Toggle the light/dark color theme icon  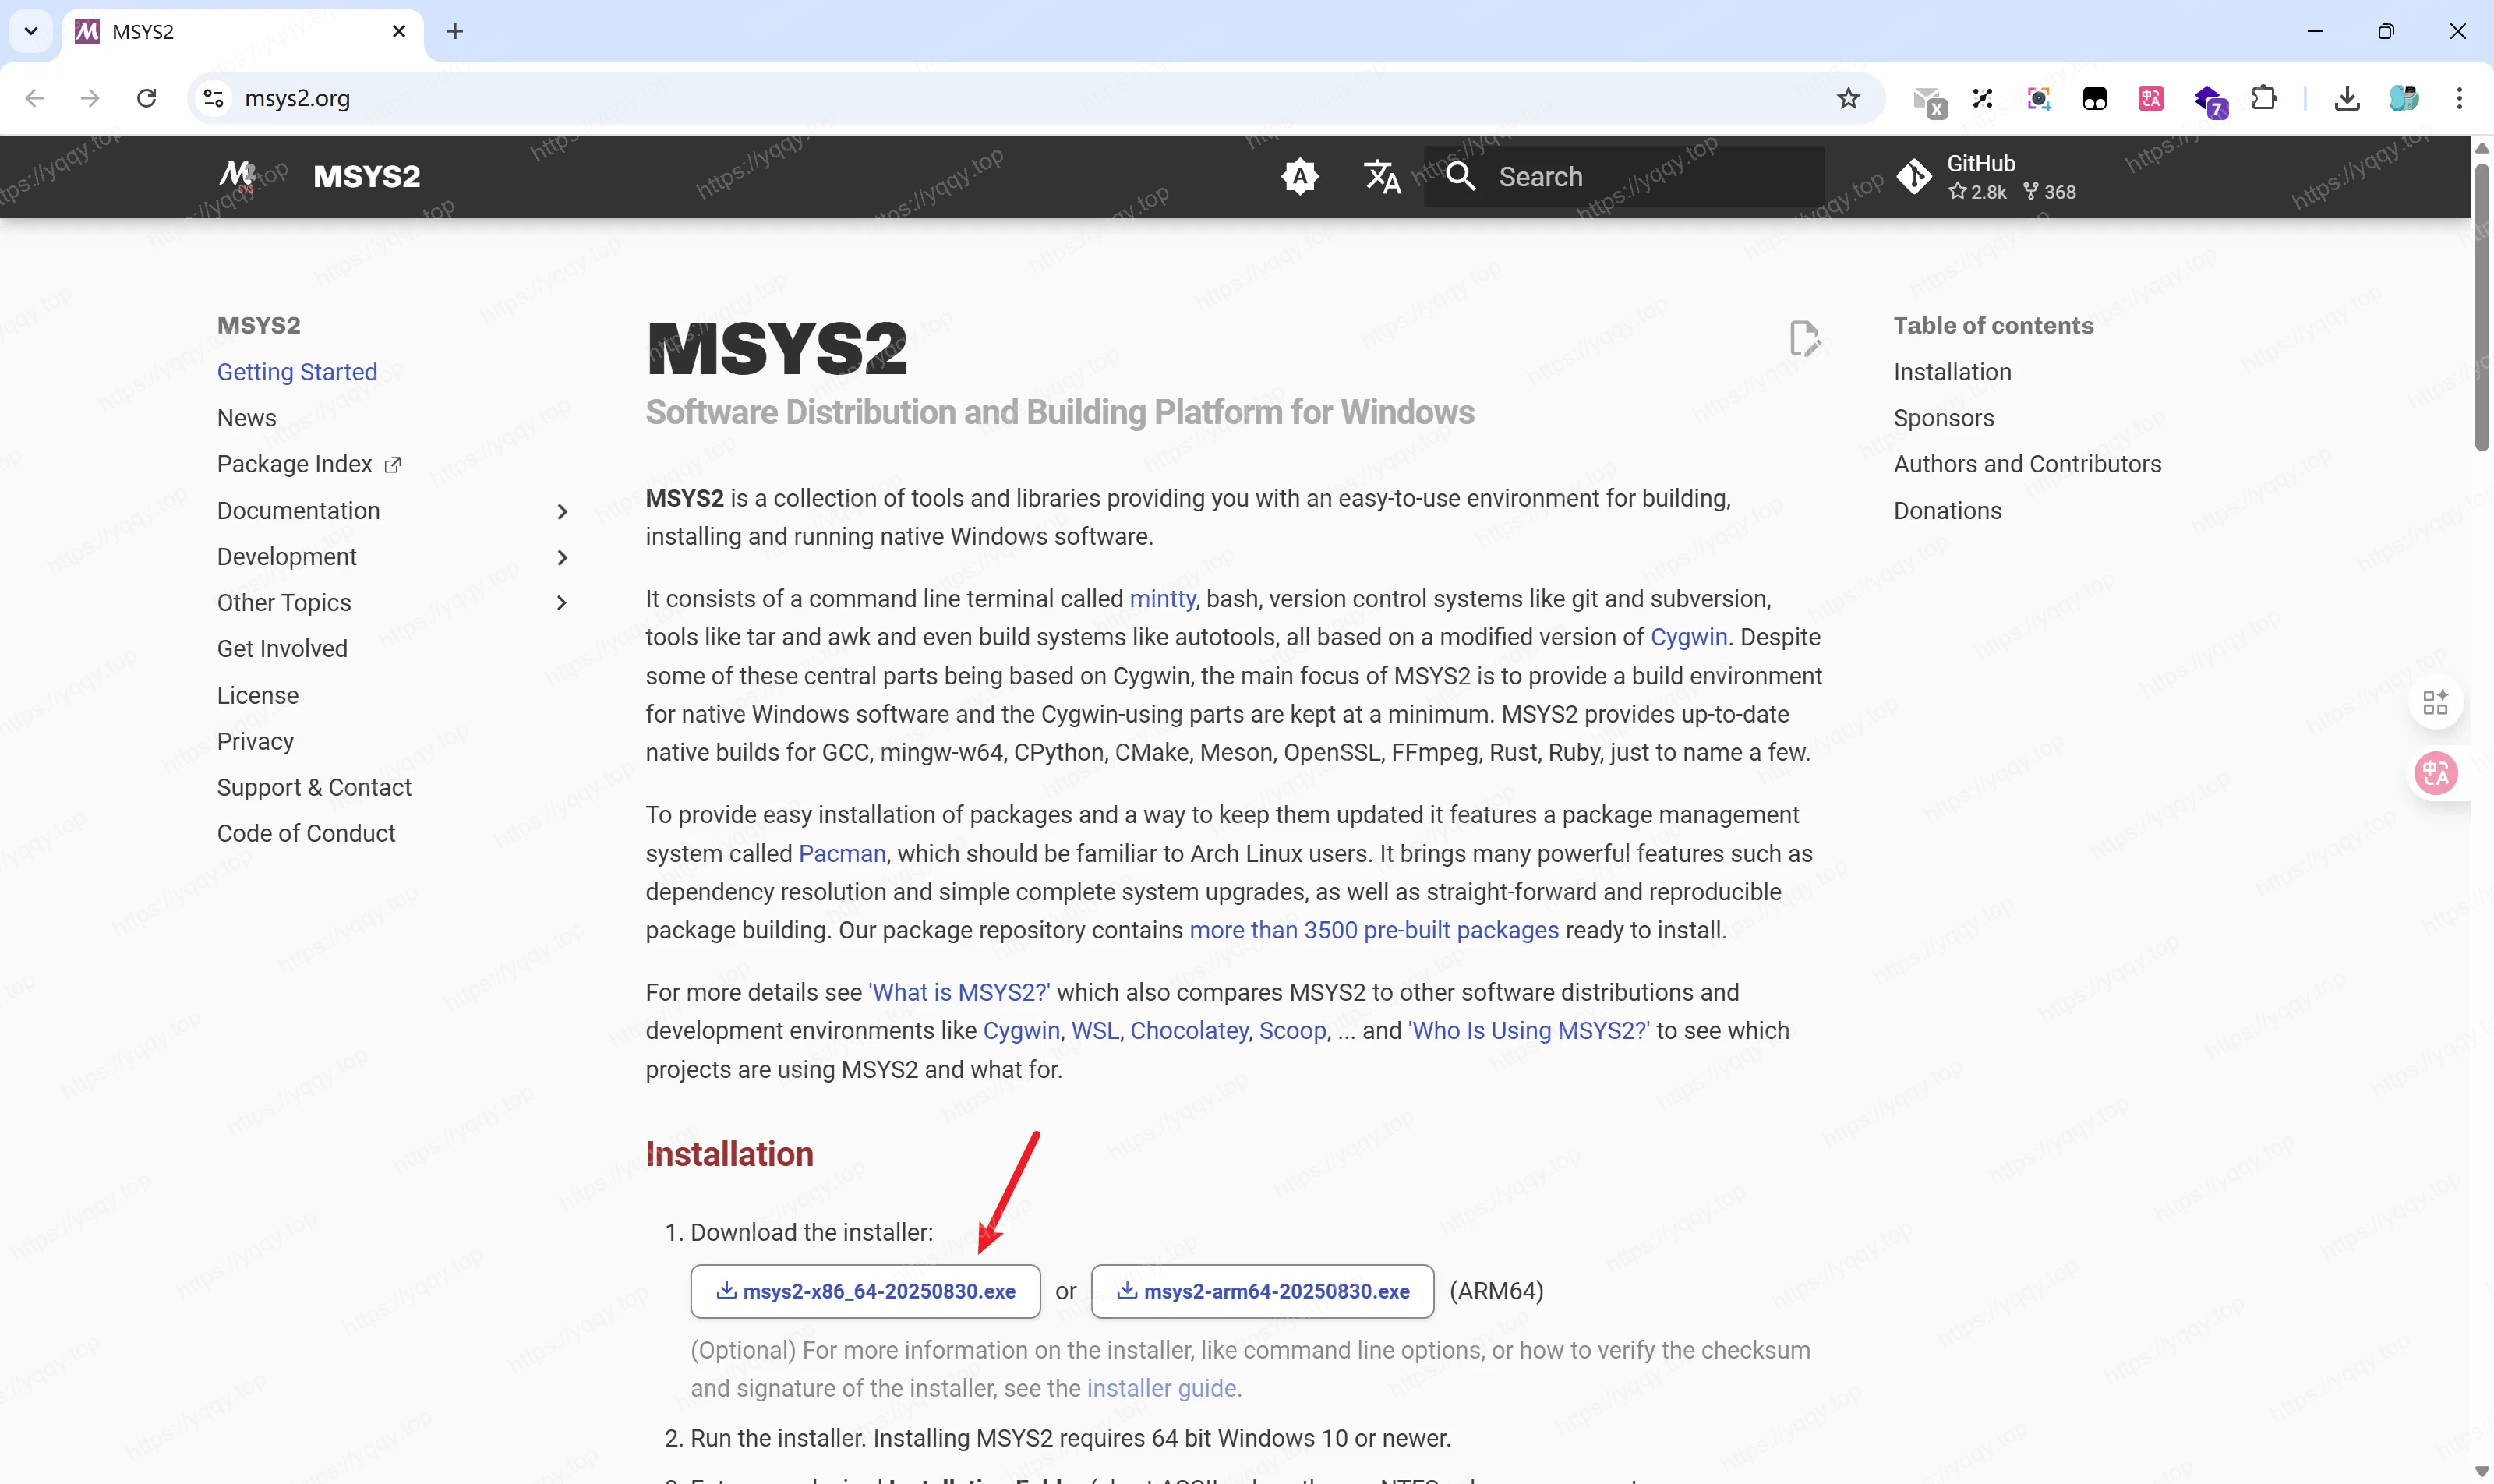(x=1299, y=177)
